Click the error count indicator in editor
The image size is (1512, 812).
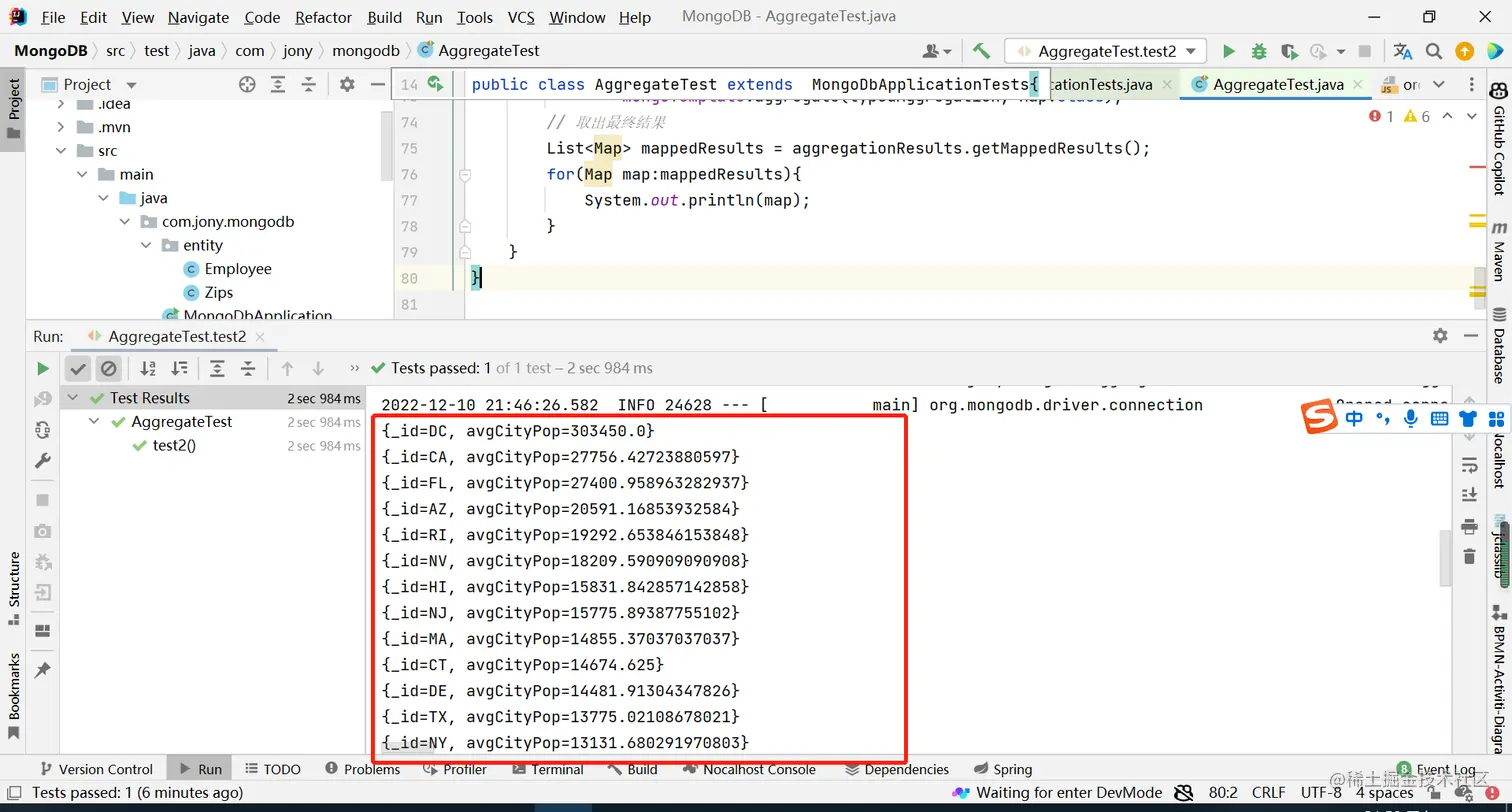1380,117
